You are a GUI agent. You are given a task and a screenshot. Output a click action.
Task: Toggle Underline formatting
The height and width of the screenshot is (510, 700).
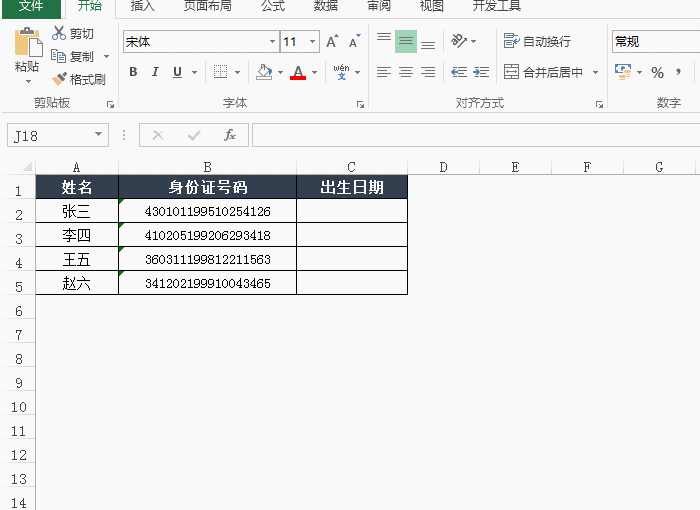pos(177,72)
